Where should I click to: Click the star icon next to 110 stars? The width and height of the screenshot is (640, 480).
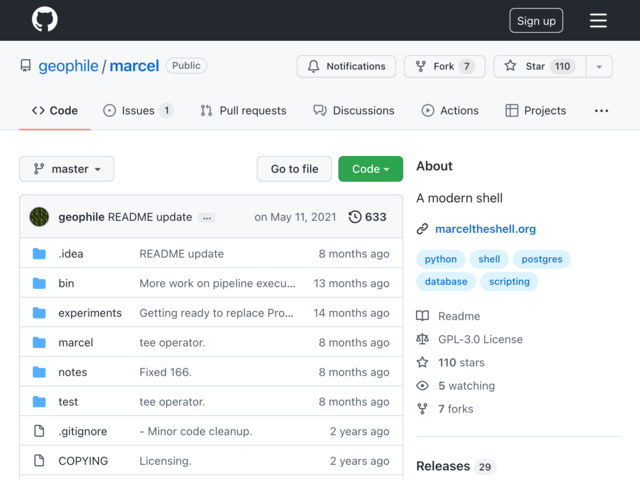tap(422, 362)
